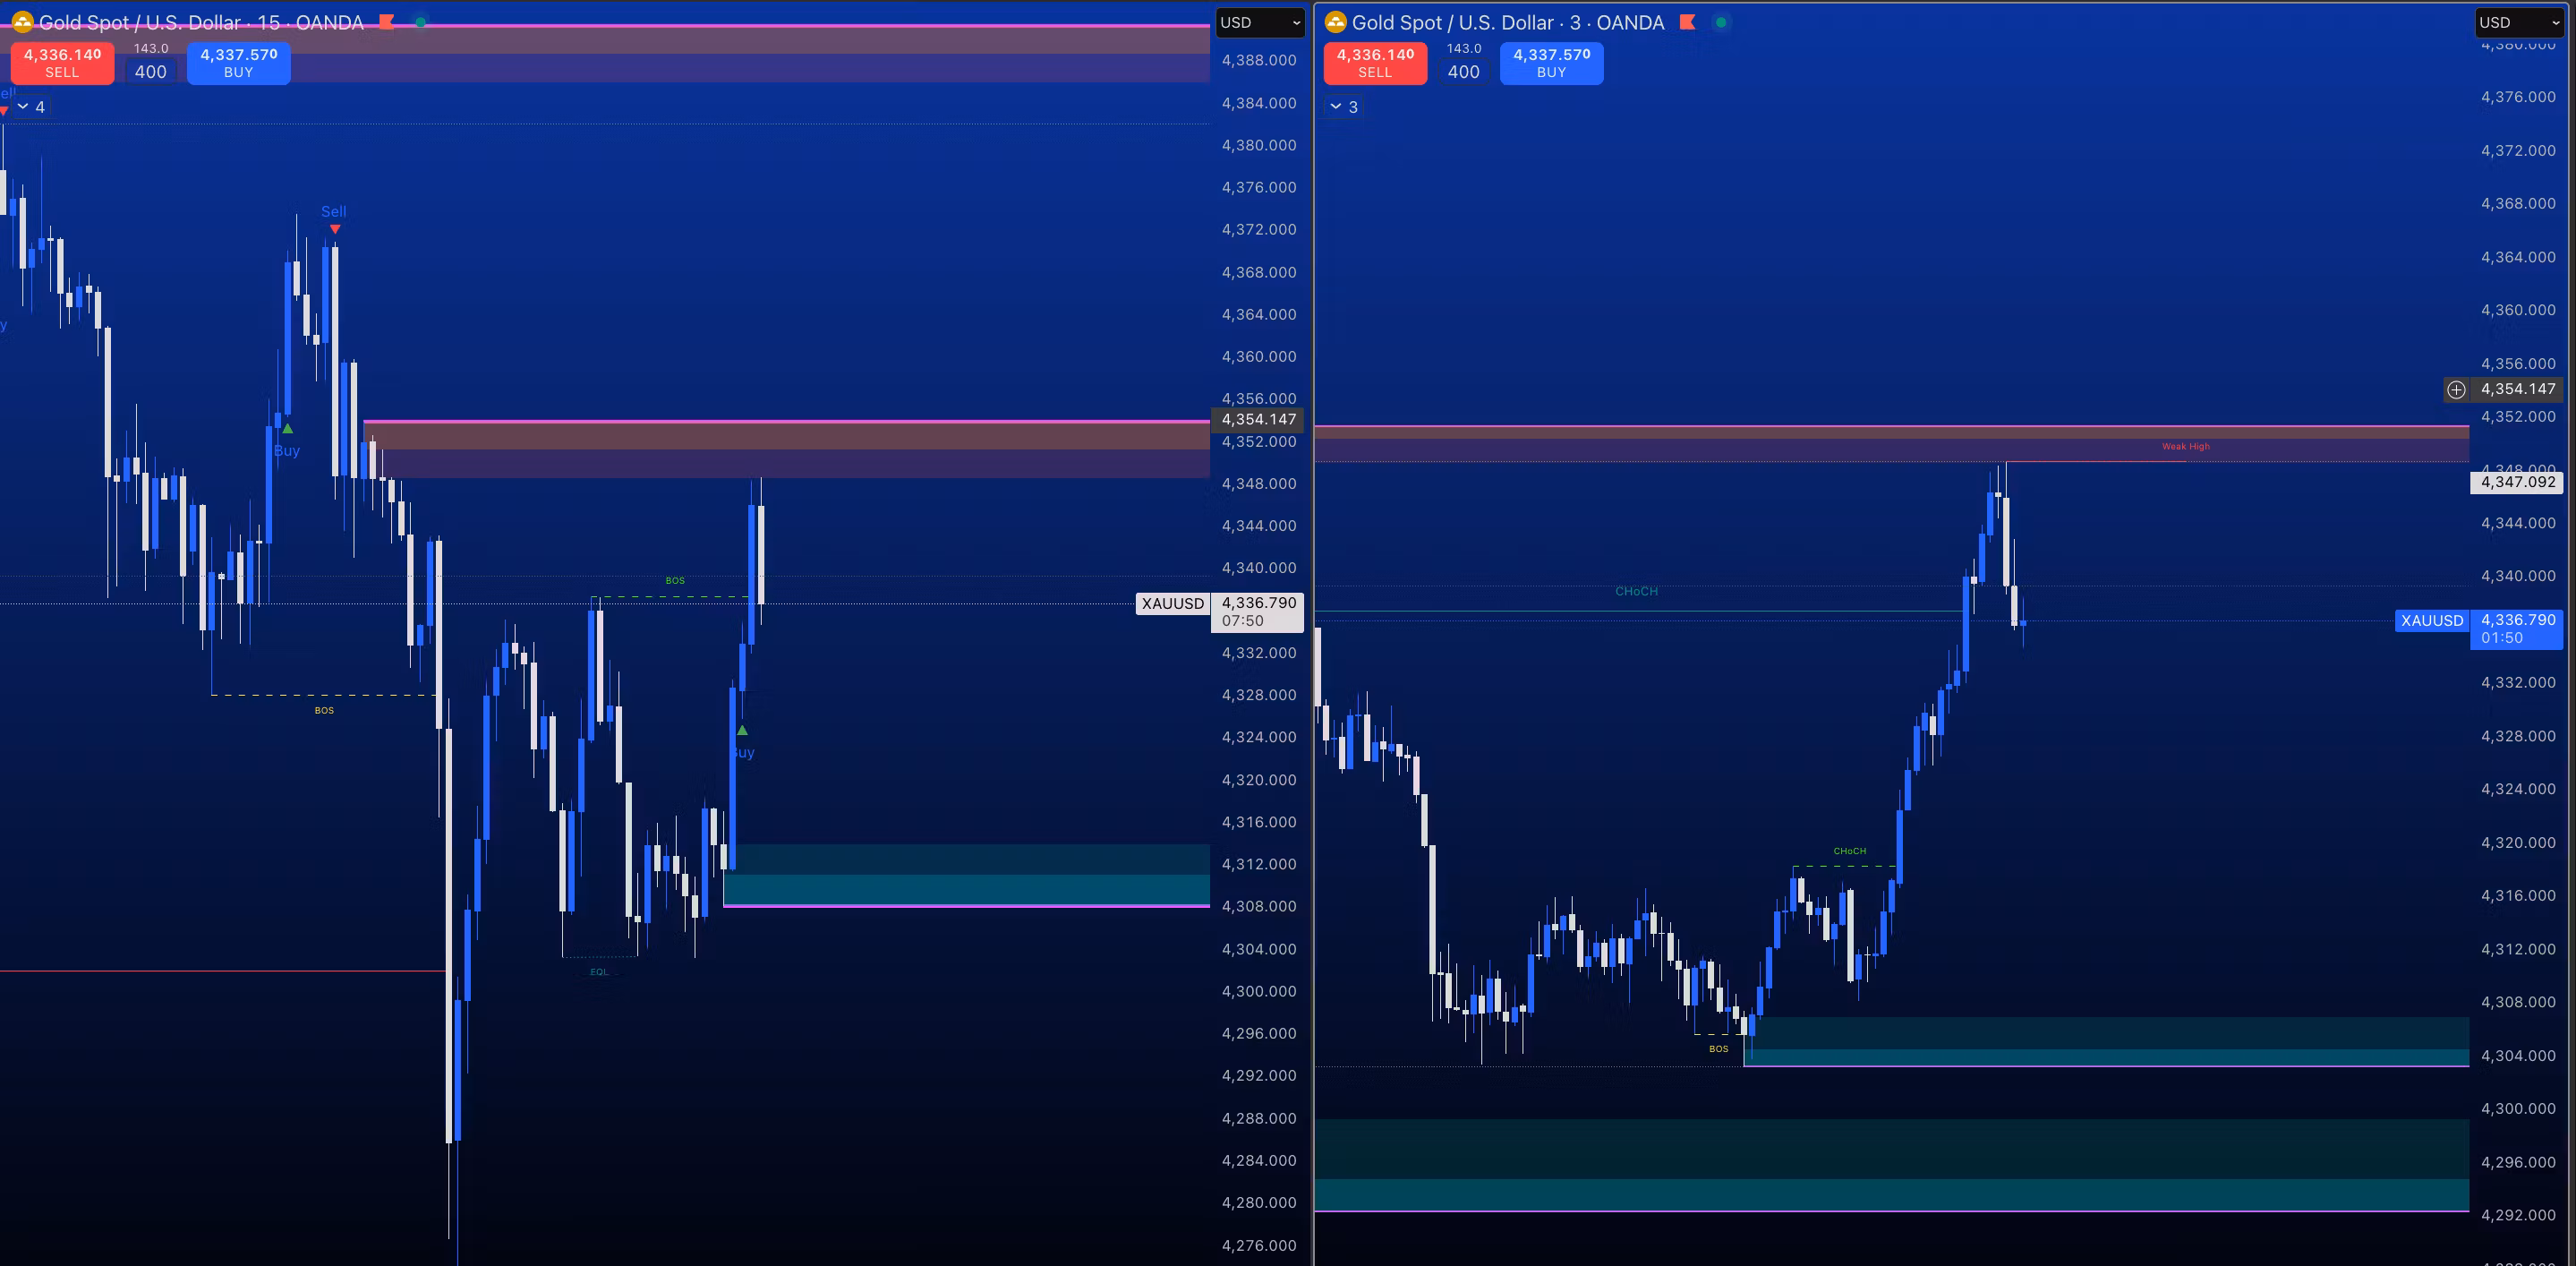This screenshot has width=2576, height=1266.
Task: Click the 01:50 countdown timer on the right chart
Action: (x=2501, y=638)
